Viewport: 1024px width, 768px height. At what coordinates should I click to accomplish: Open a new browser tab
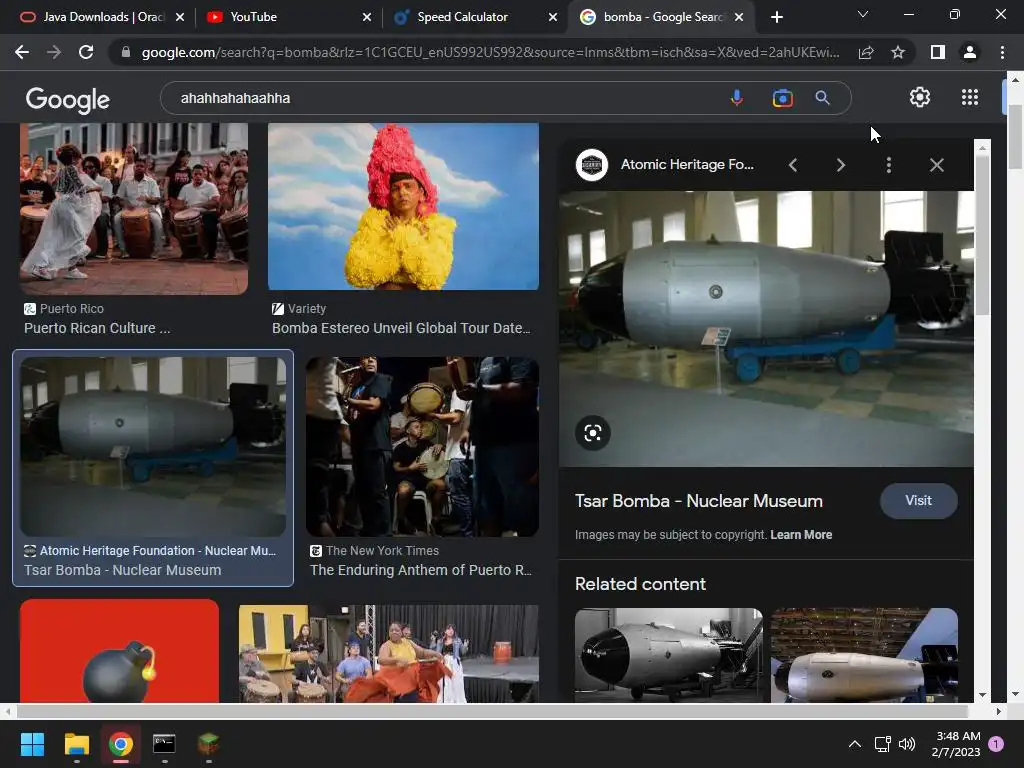[776, 17]
